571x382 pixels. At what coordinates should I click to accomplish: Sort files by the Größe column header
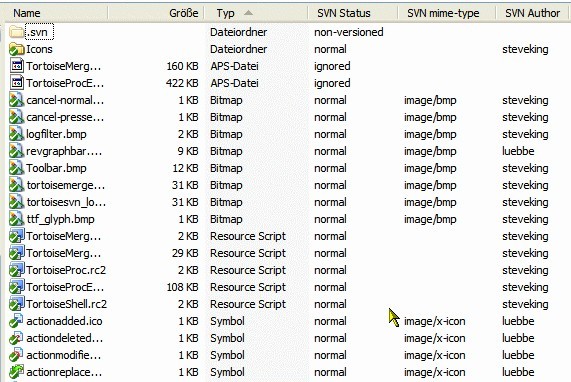coord(156,13)
